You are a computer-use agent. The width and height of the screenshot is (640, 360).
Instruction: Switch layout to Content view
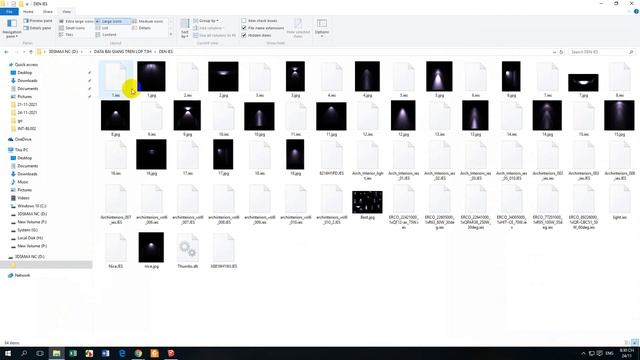[106, 35]
